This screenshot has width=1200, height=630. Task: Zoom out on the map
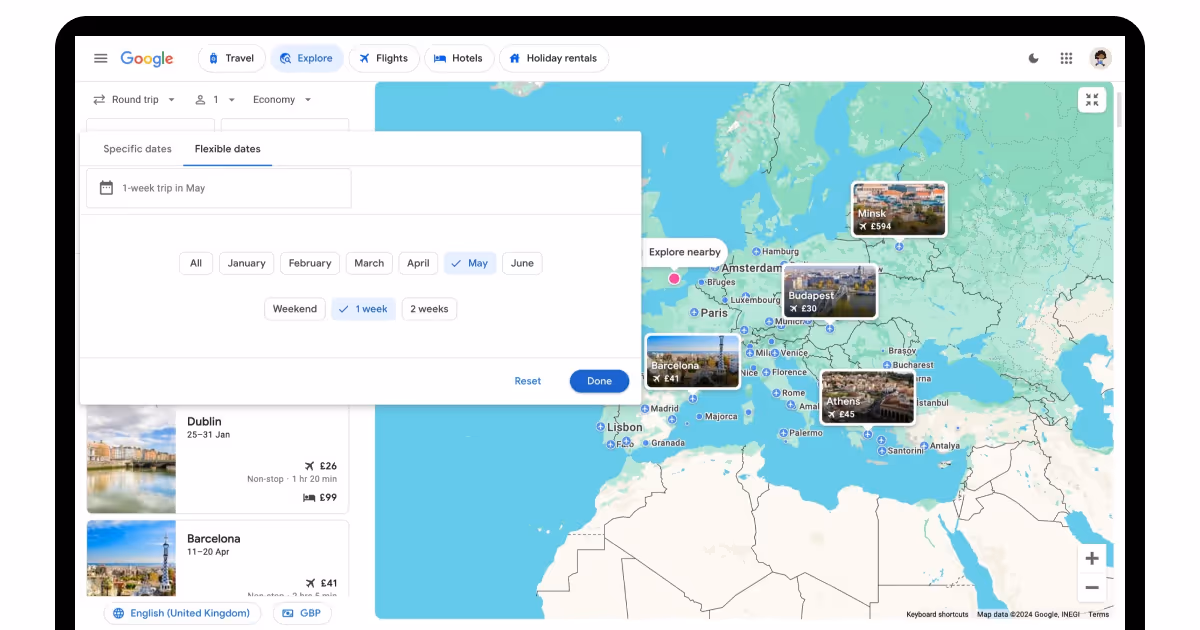[x=1092, y=587]
